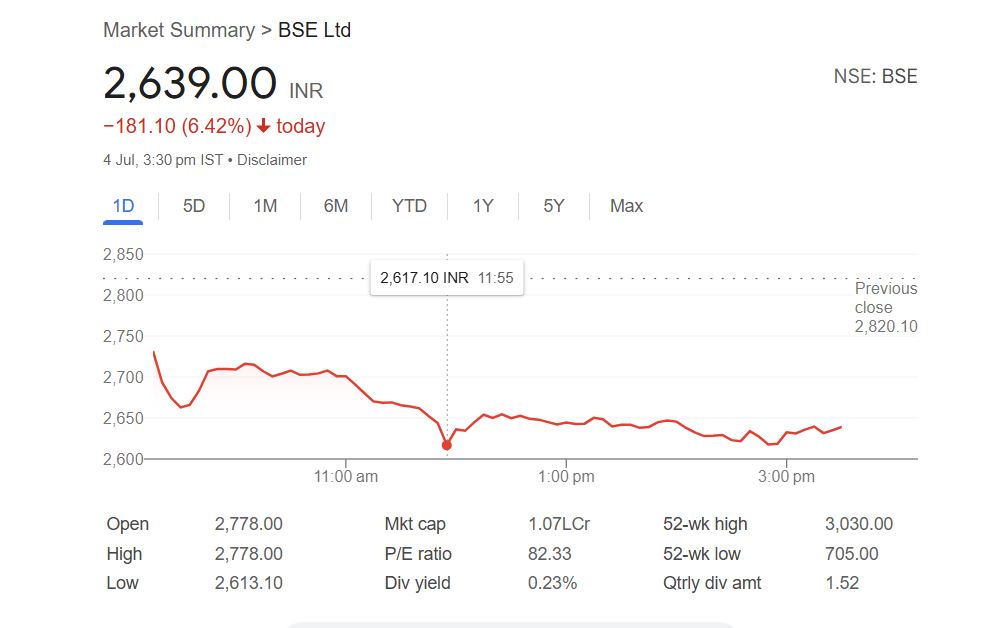Click the 52-wk high stat label
Image resolution: width=984 pixels, height=628 pixels.
pos(705,524)
